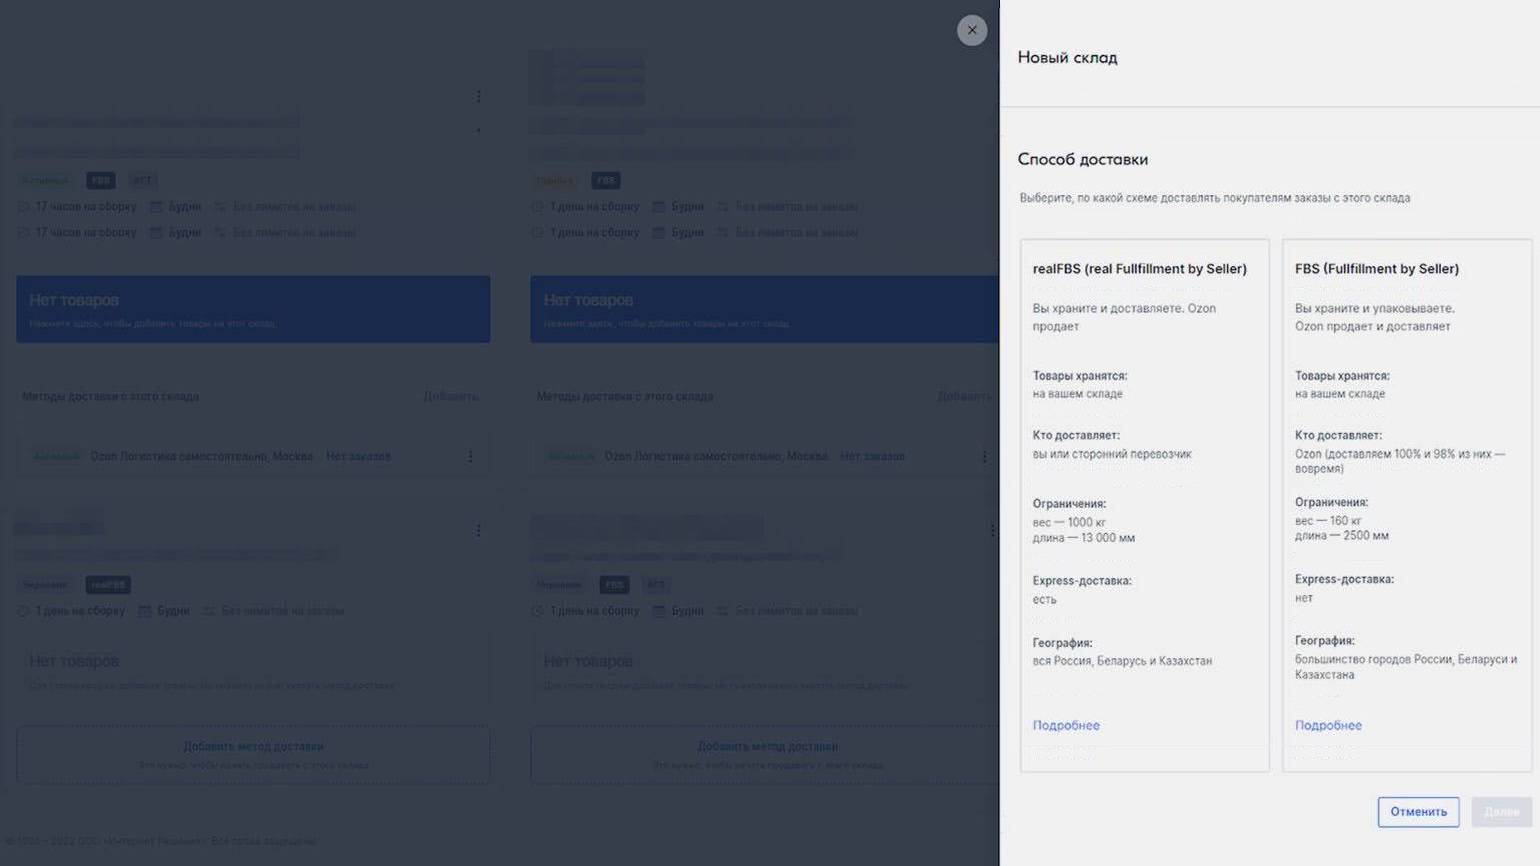Open three-dot menu of top-left warehouse card
Screen dimensions: 1540x866
point(478,97)
